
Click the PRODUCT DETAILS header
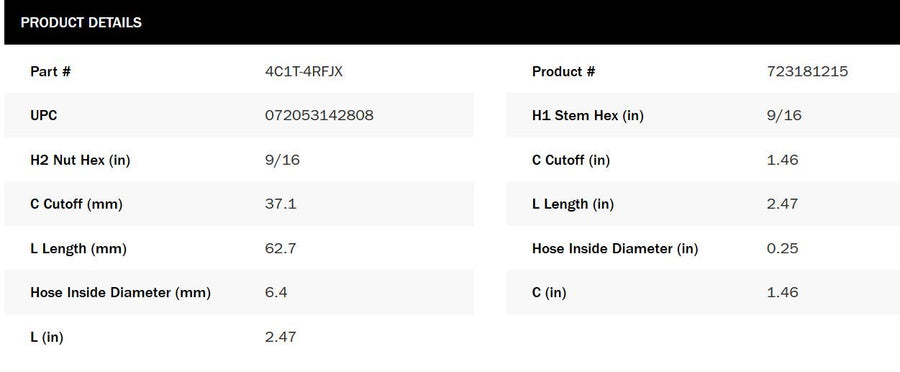[x=81, y=22]
